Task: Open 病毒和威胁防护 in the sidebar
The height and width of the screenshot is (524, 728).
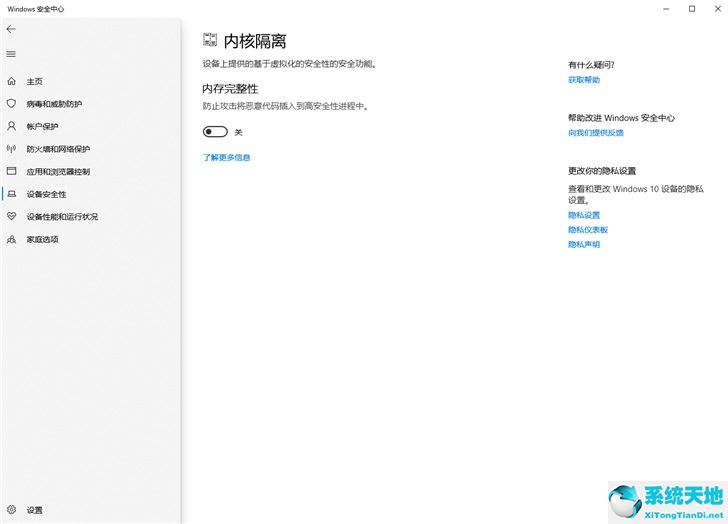Action: pos(54,104)
